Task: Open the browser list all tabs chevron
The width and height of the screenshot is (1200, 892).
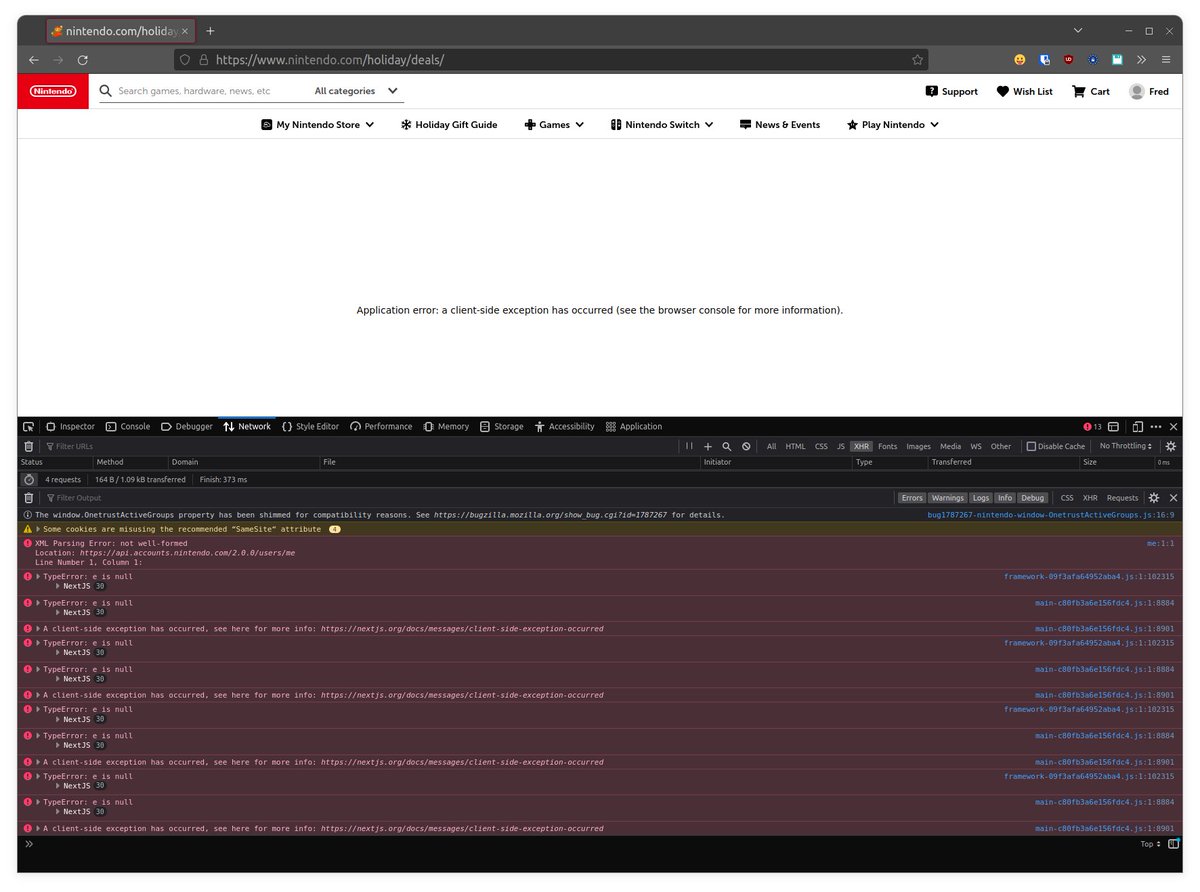Action: (x=1078, y=31)
